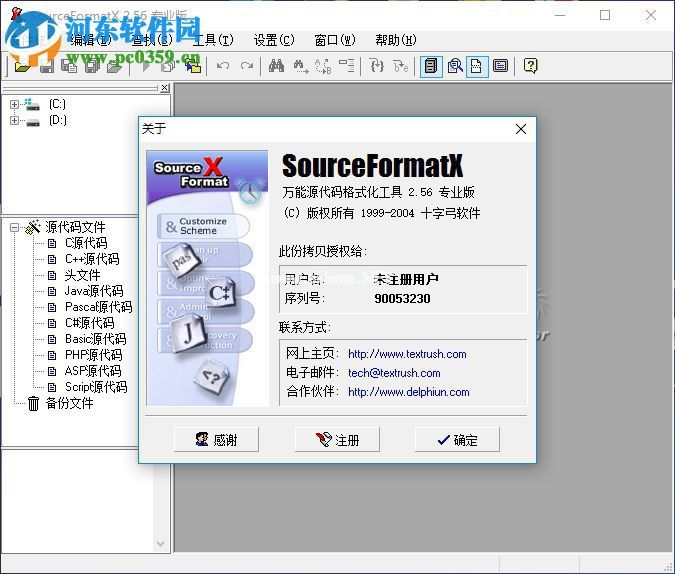Click the Save All double-floppy icon

click(92, 66)
